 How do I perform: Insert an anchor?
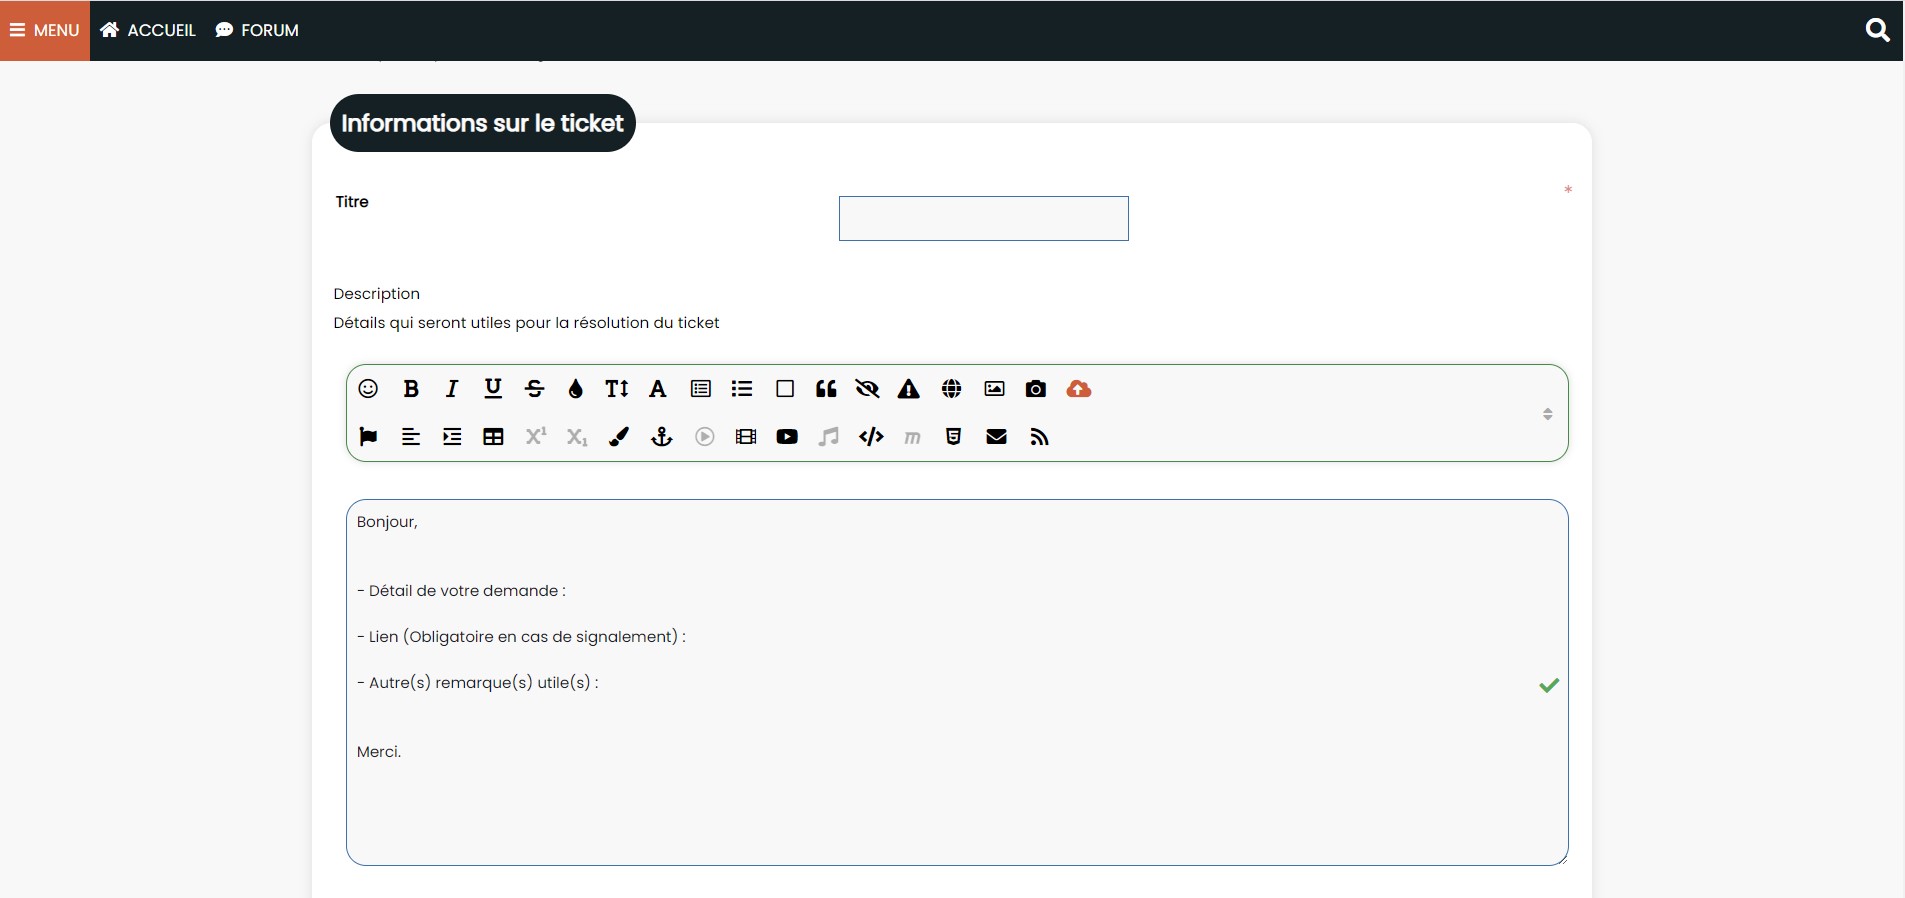click(x=661, y=437)
